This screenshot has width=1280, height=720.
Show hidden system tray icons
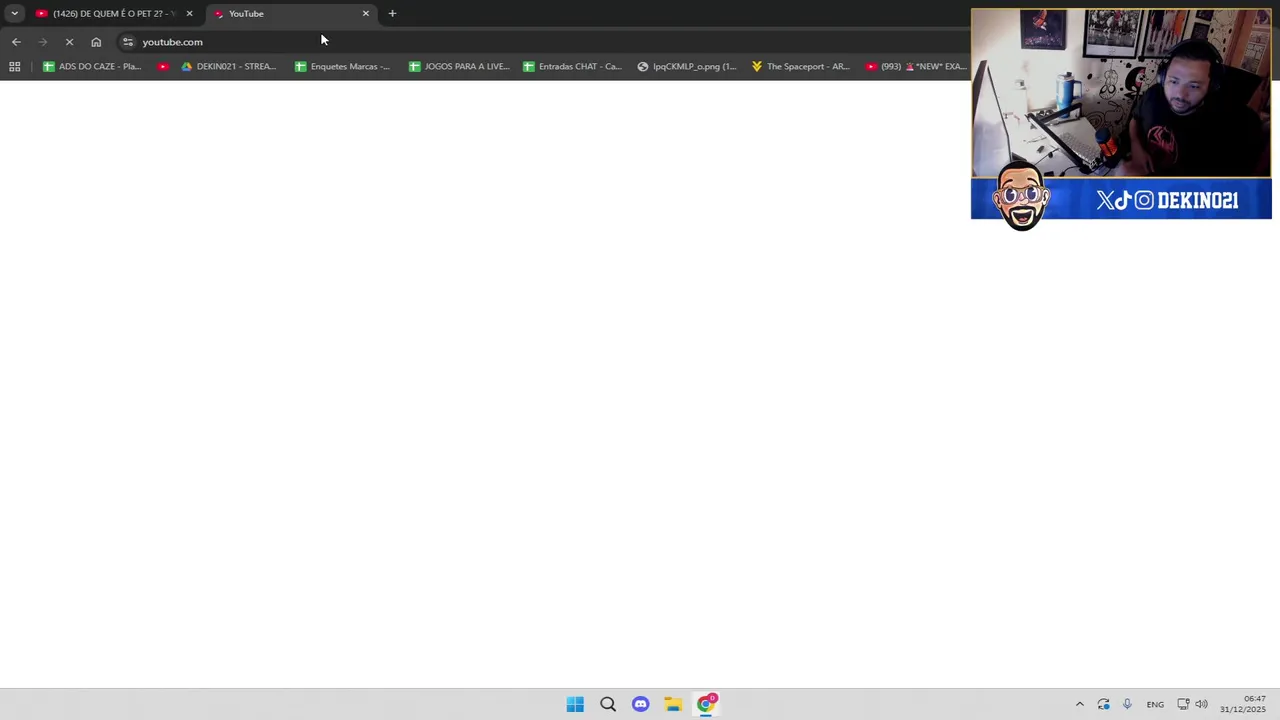click(1079, 704)
